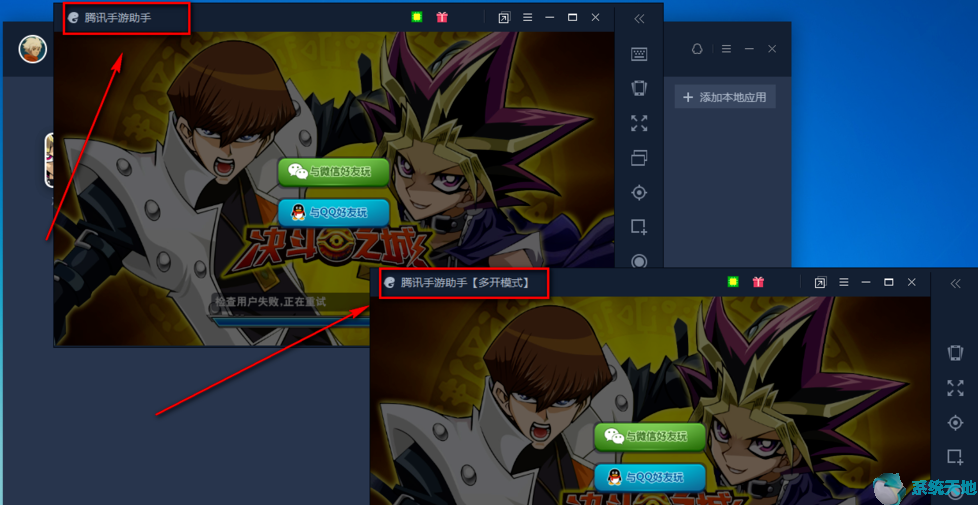Start screen recording in first emulator sidebar
Screen dimensions: 978x505
tap(639, 261)
